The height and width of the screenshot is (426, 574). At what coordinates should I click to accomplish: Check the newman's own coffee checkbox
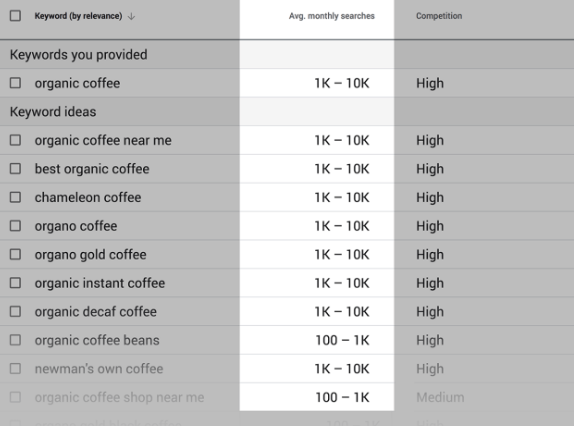pos(15,369)
